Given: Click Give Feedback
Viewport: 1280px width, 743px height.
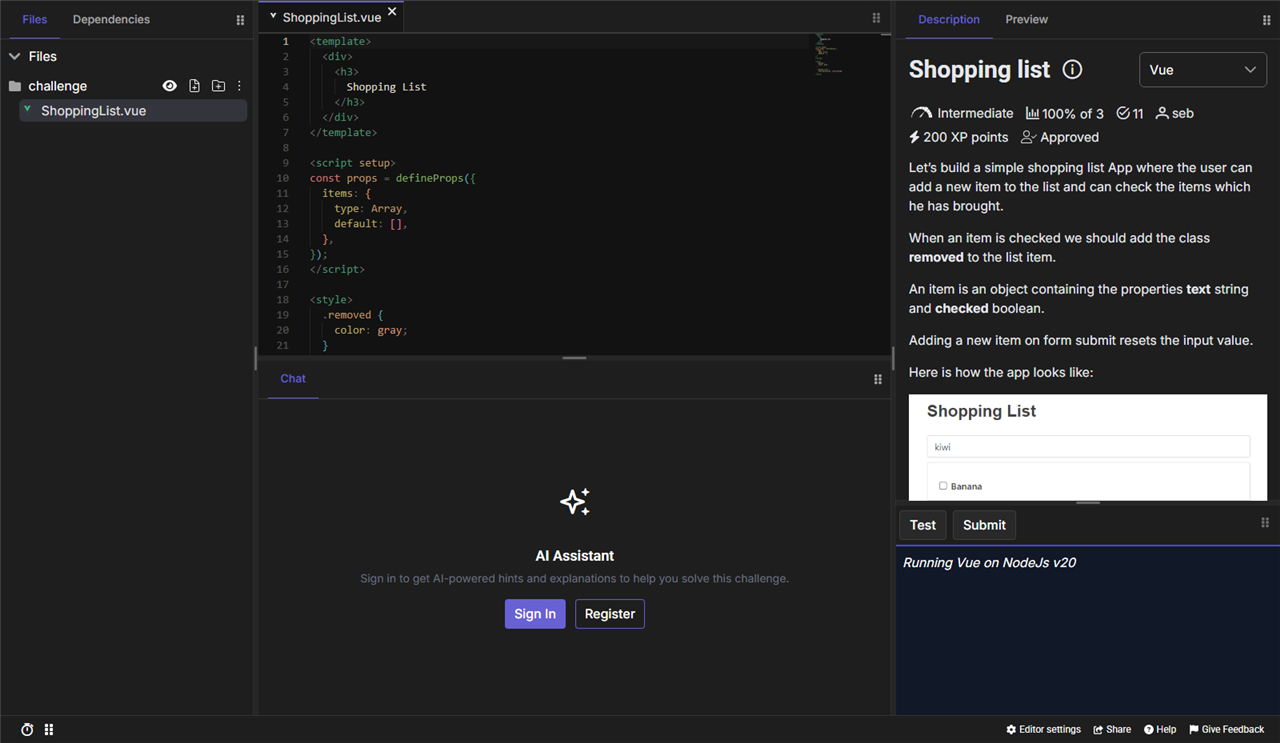Looking at the screenshot, I should pyautogui.click(x=1226, y=730).
